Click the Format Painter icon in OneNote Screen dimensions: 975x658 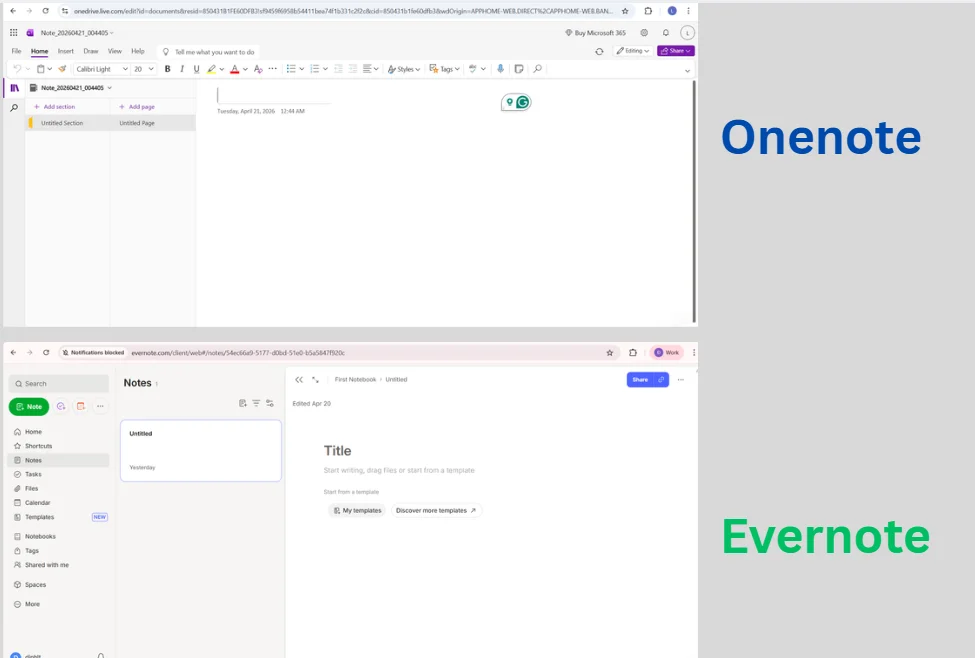(62, 69)
